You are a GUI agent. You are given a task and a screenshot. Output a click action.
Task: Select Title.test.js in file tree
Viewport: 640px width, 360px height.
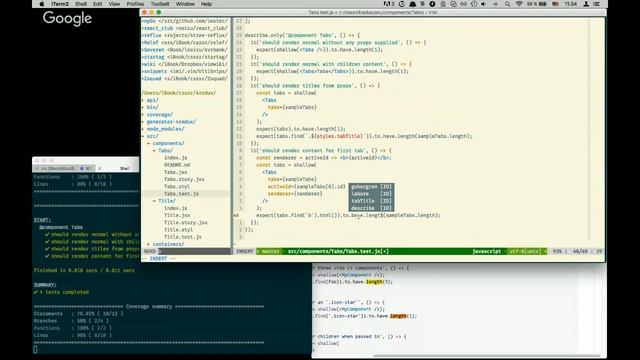pos(183,237)
